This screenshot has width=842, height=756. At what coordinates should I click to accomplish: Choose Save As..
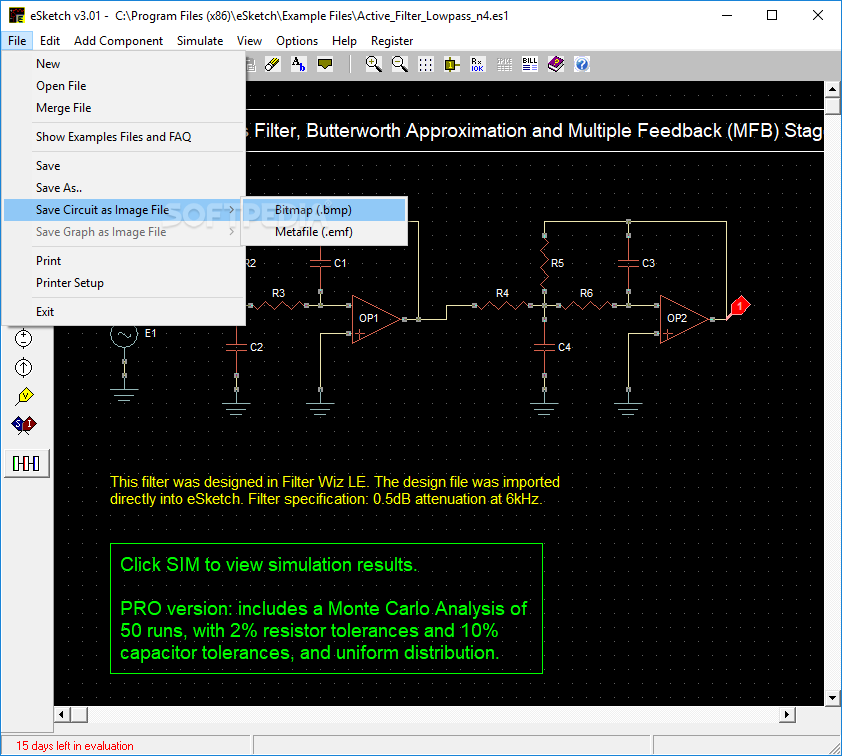click(x=125, y=188)
